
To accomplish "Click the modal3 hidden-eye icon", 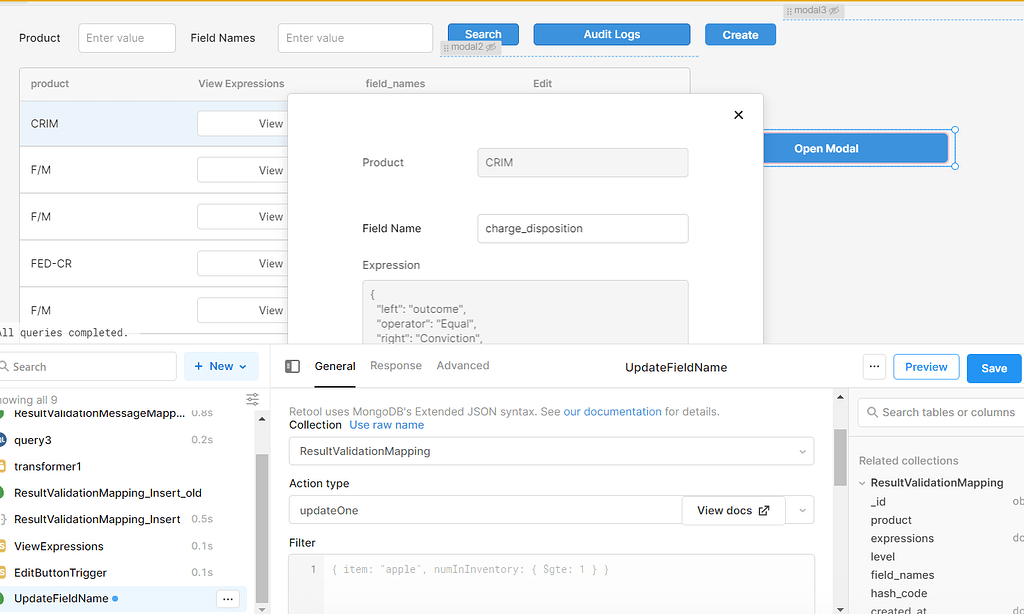I will [x=834, y=11].
